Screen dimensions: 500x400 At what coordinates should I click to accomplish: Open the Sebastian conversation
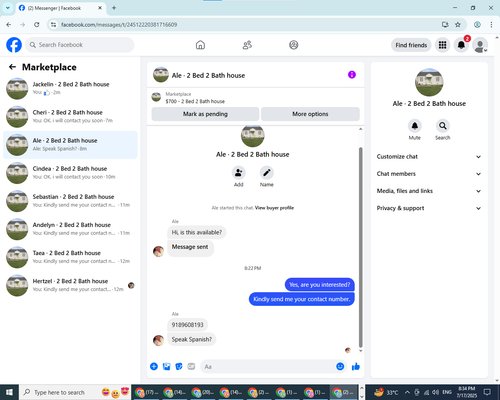70,201
